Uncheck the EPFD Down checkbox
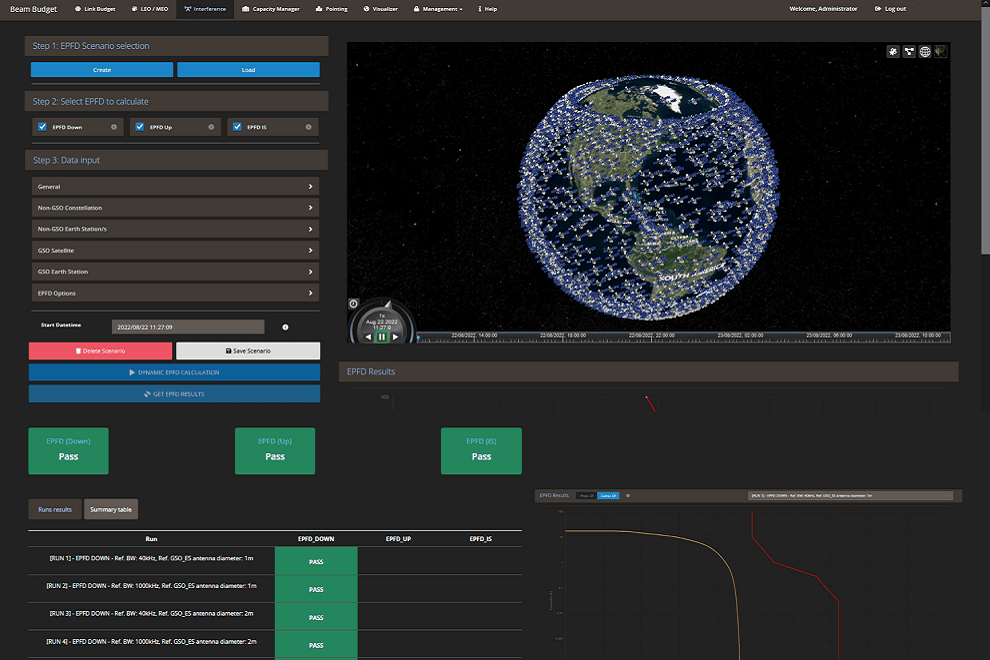The height and width of the screenshot is (660, 990). 42,127
